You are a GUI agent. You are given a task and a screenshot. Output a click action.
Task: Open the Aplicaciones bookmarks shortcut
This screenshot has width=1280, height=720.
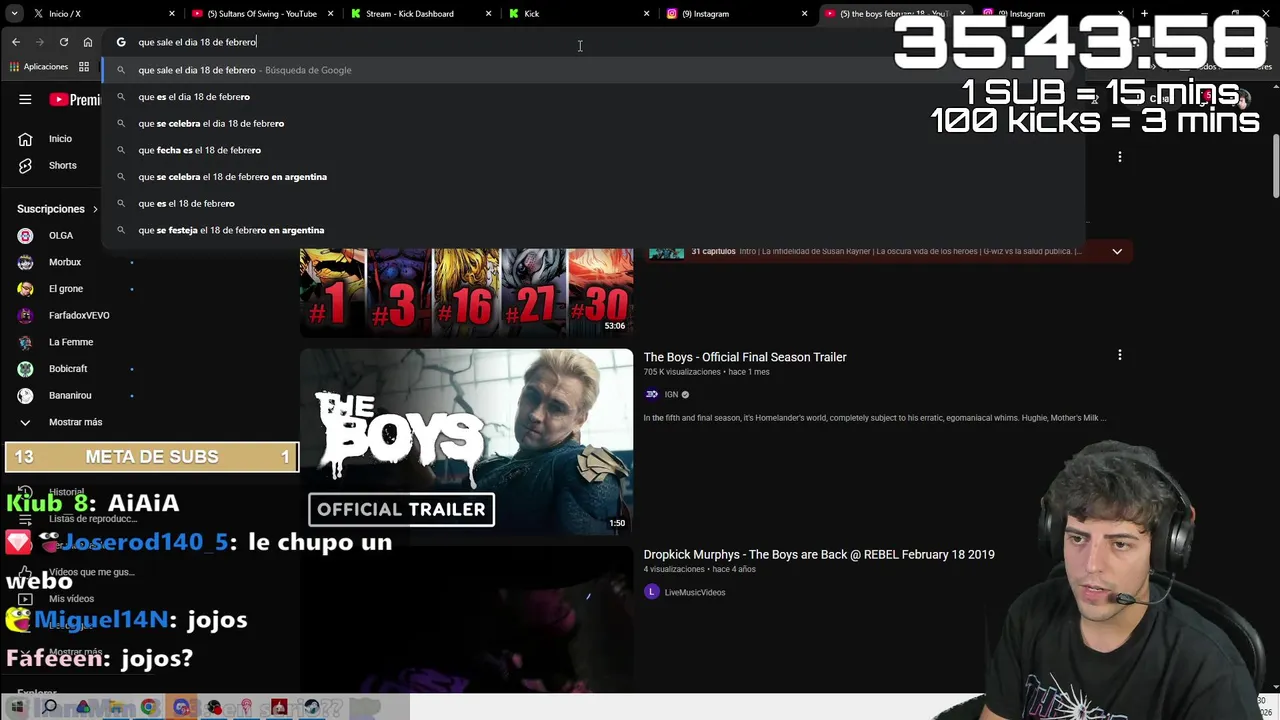[x=39, y=67]
